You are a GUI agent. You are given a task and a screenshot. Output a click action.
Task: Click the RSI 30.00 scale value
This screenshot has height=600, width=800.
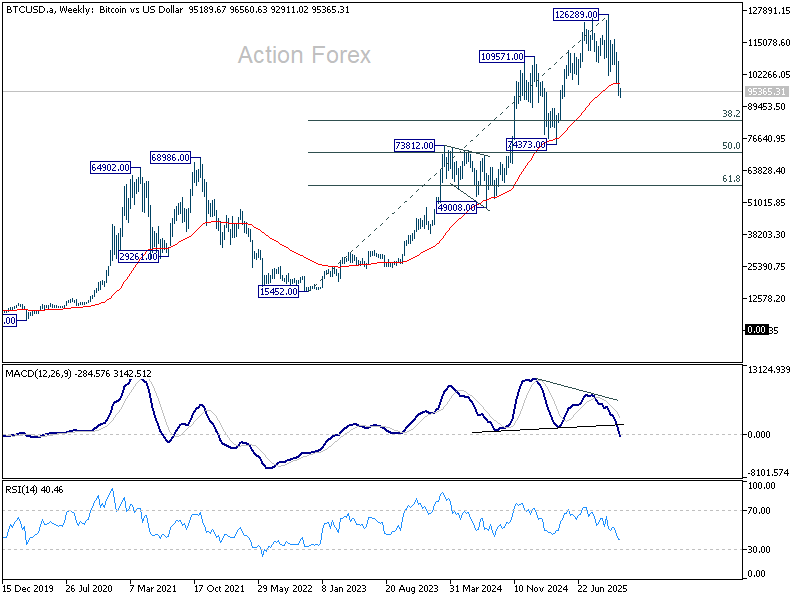click(x=759, y=549)
